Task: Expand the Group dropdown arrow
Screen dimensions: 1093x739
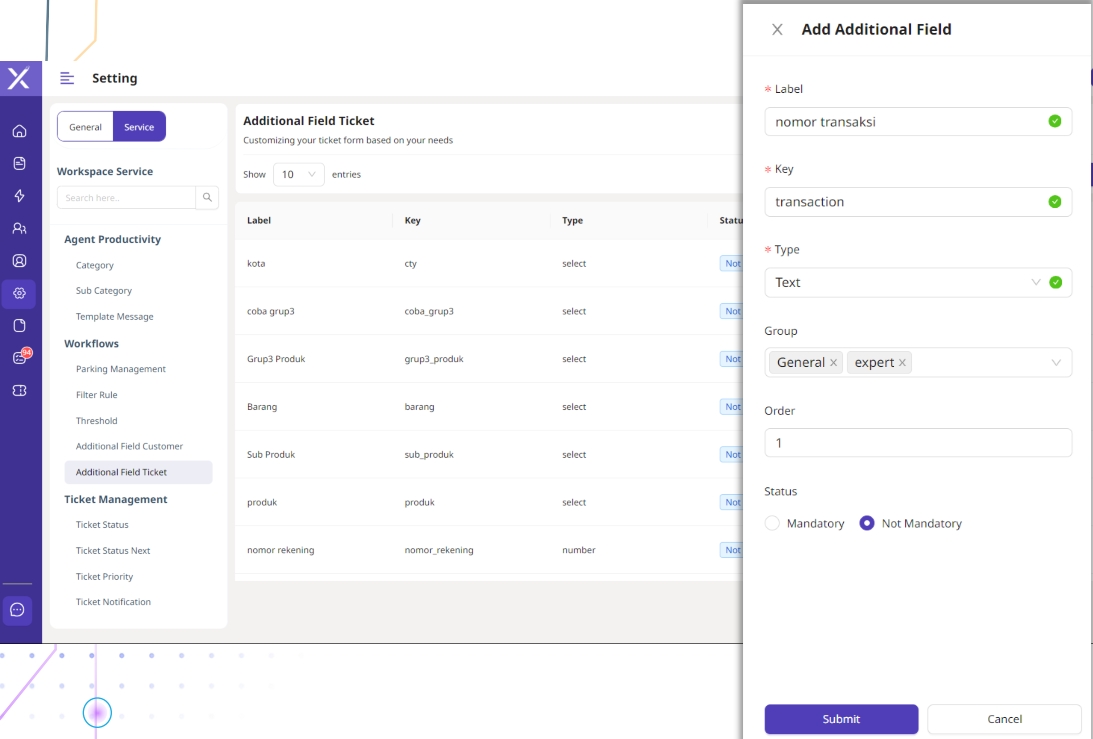Action: pyautogui.click(x=1056, y=363)
